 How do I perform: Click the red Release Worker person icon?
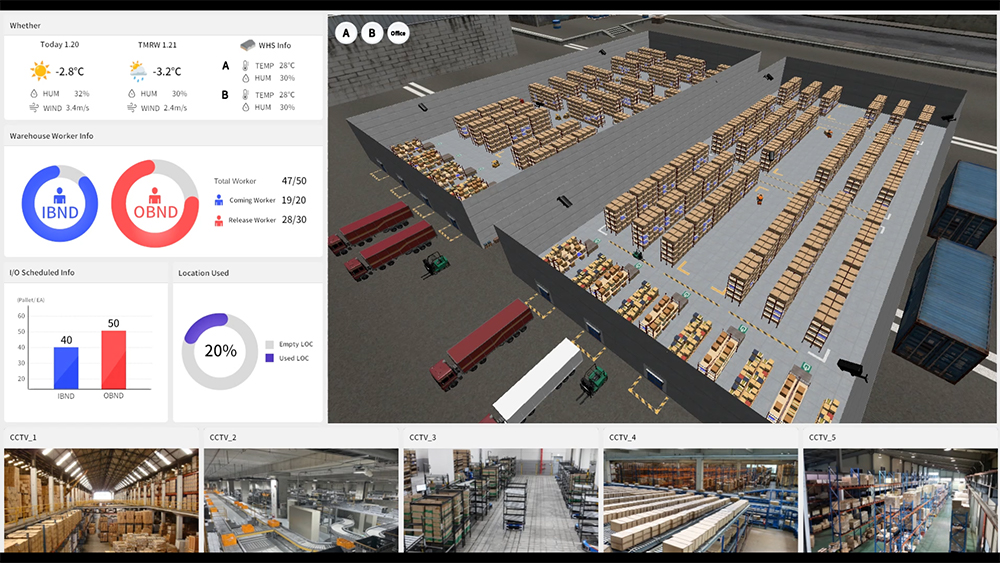coord(219,220)
